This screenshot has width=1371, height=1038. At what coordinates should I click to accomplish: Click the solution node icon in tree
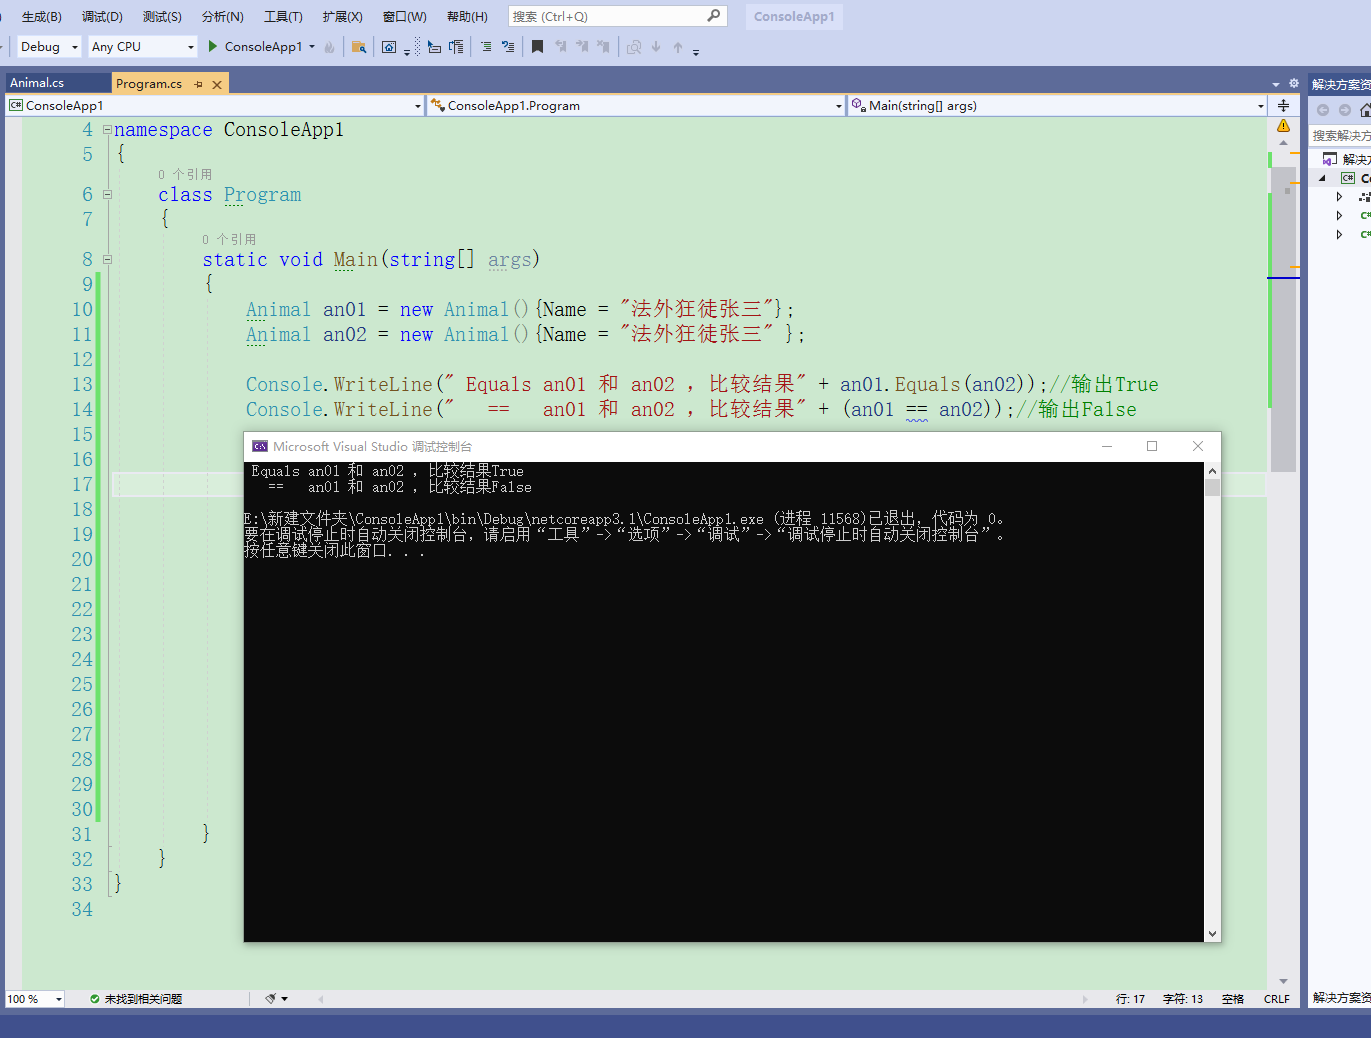(1330, 159)
